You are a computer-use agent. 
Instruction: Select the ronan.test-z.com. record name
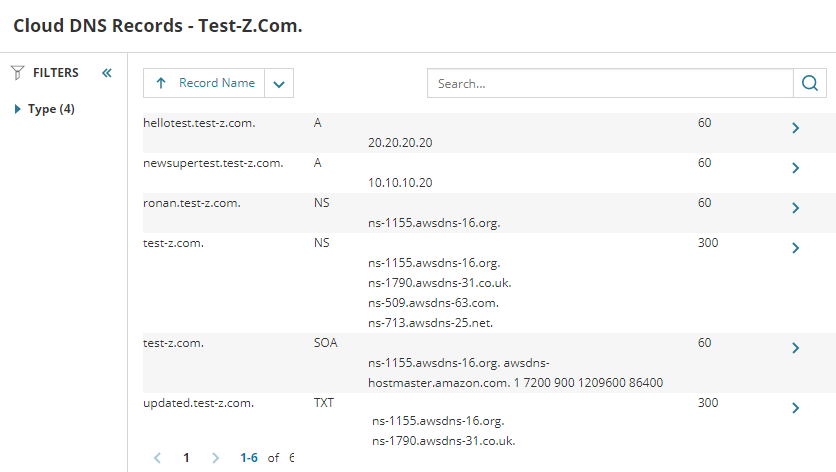[192, 203]
